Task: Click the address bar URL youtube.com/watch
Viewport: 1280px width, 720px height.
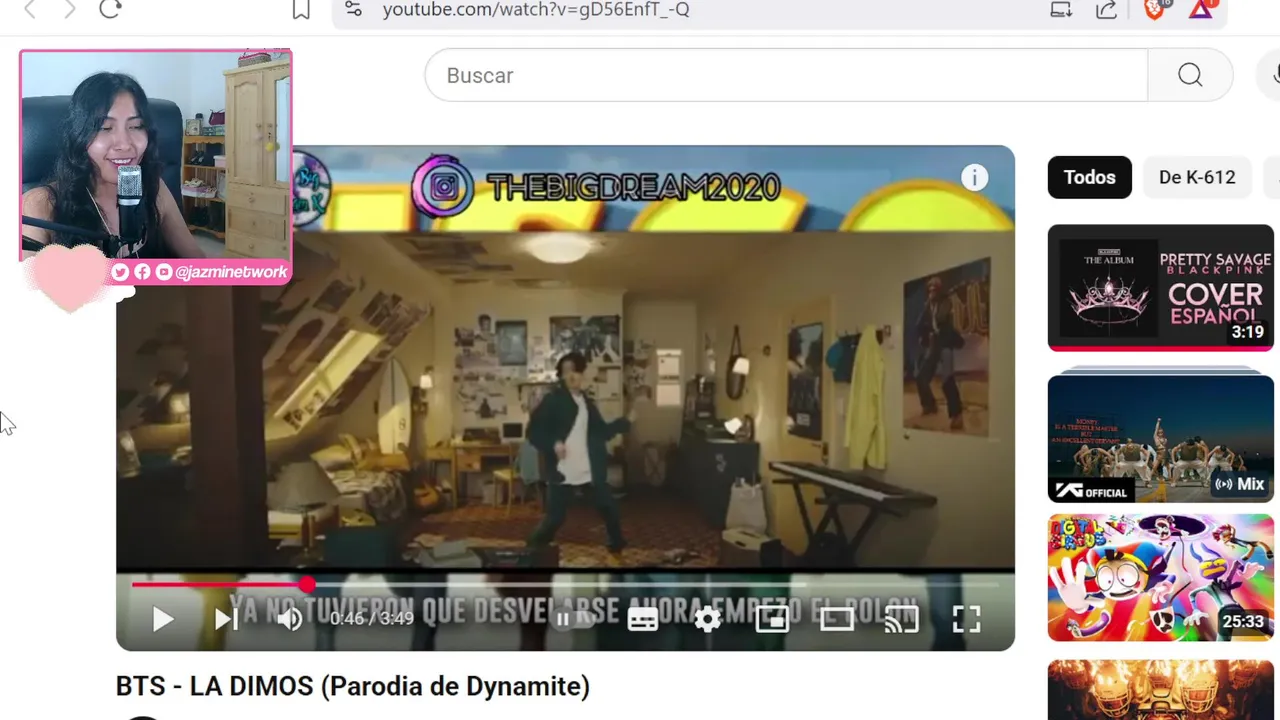Action: (536, 10)
